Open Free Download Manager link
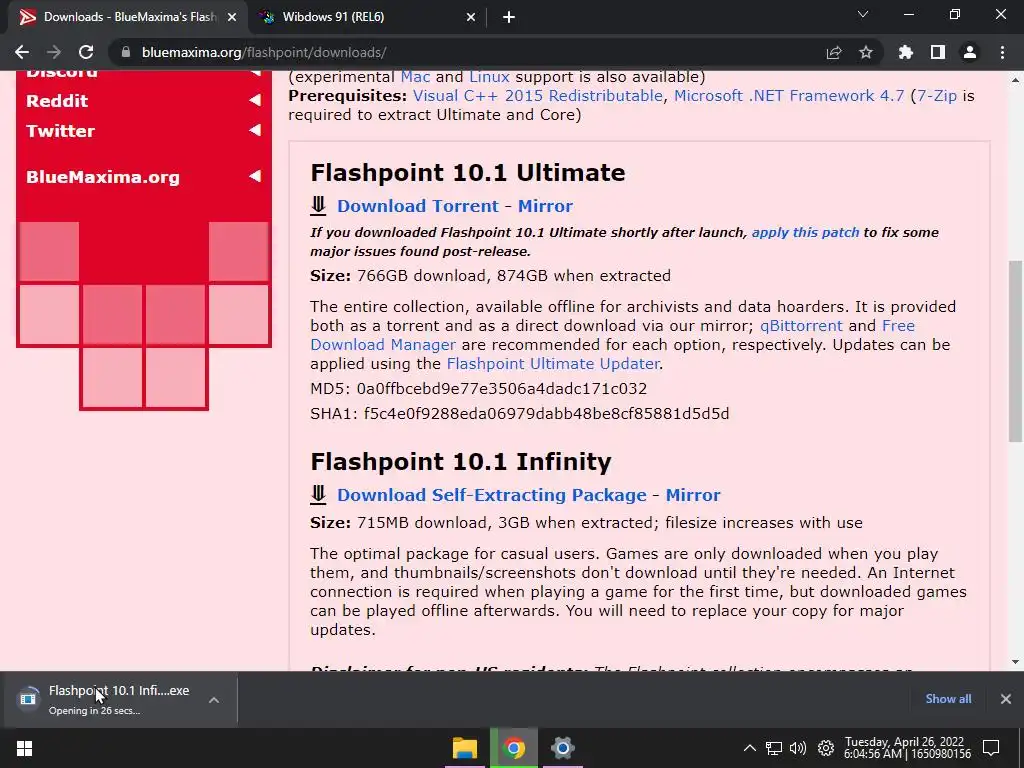Image resolution: width=1024 pixels, height=768 pixels. [383, 345]
